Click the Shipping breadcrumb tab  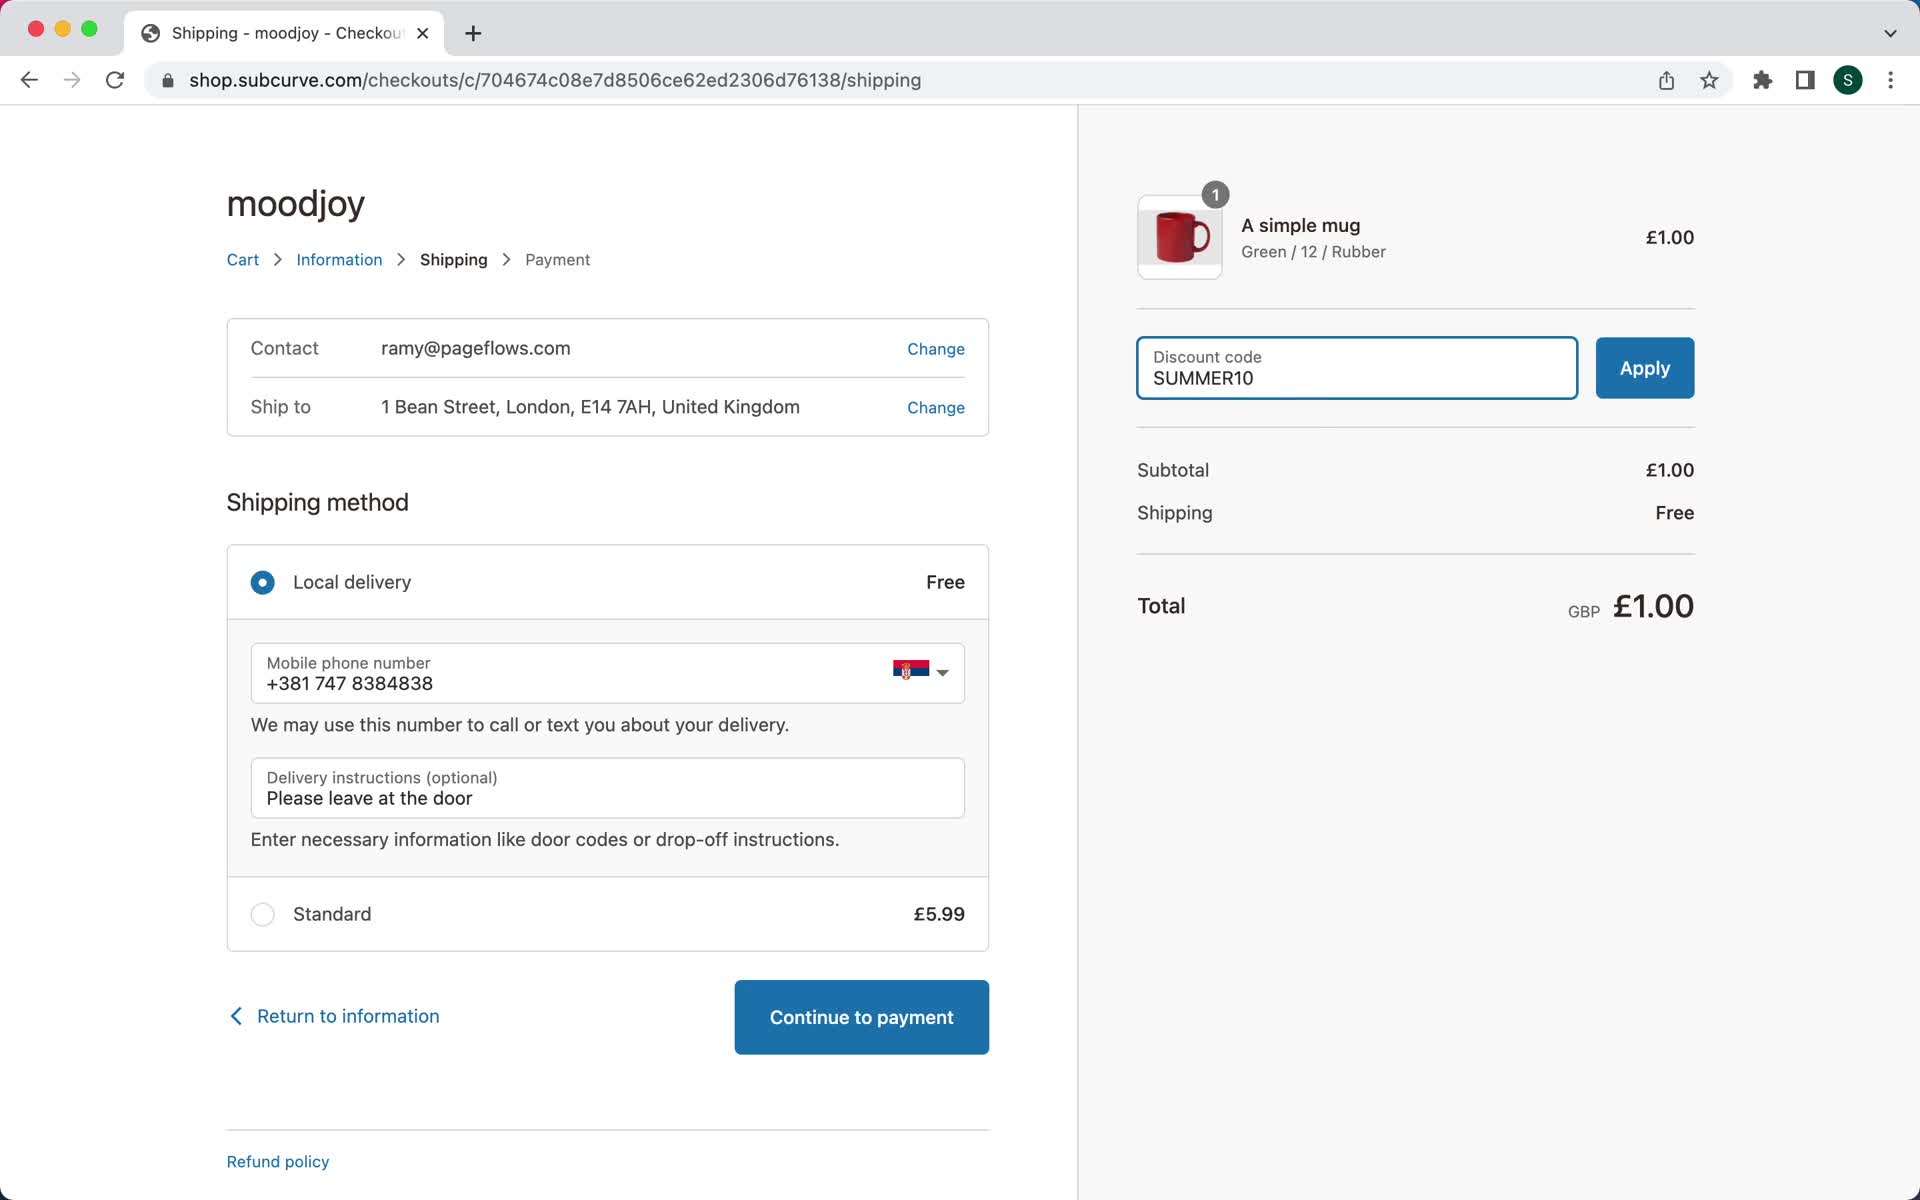(453, 259)
